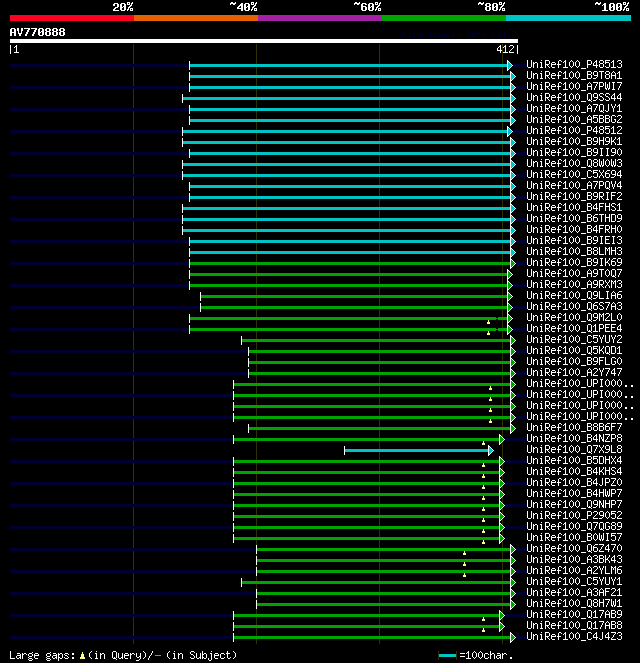640x663 pixels.
Task: Click the UniRef100_C4J4Z3 label
Action: 574,636
